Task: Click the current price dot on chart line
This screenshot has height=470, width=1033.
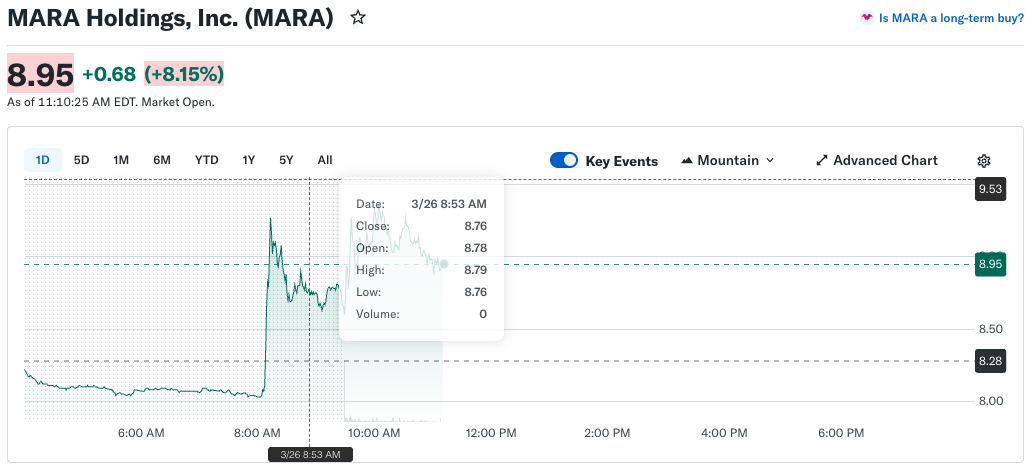Action: [443, 264]
